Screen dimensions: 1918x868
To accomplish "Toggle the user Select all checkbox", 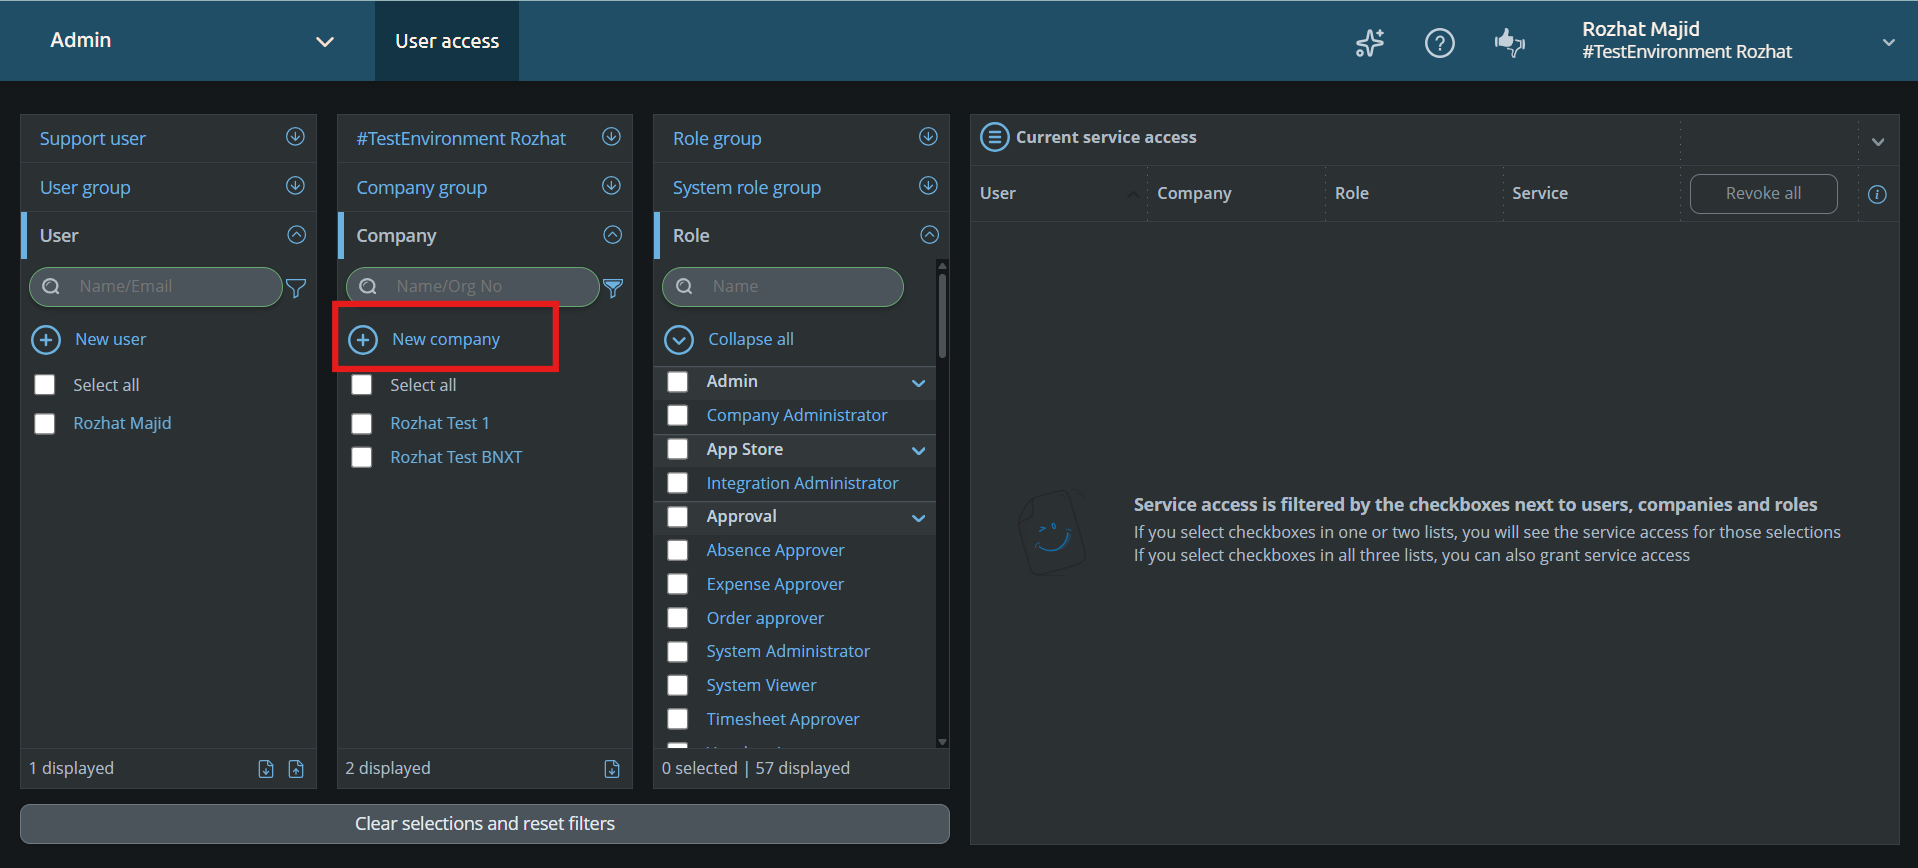I will 45,385.
